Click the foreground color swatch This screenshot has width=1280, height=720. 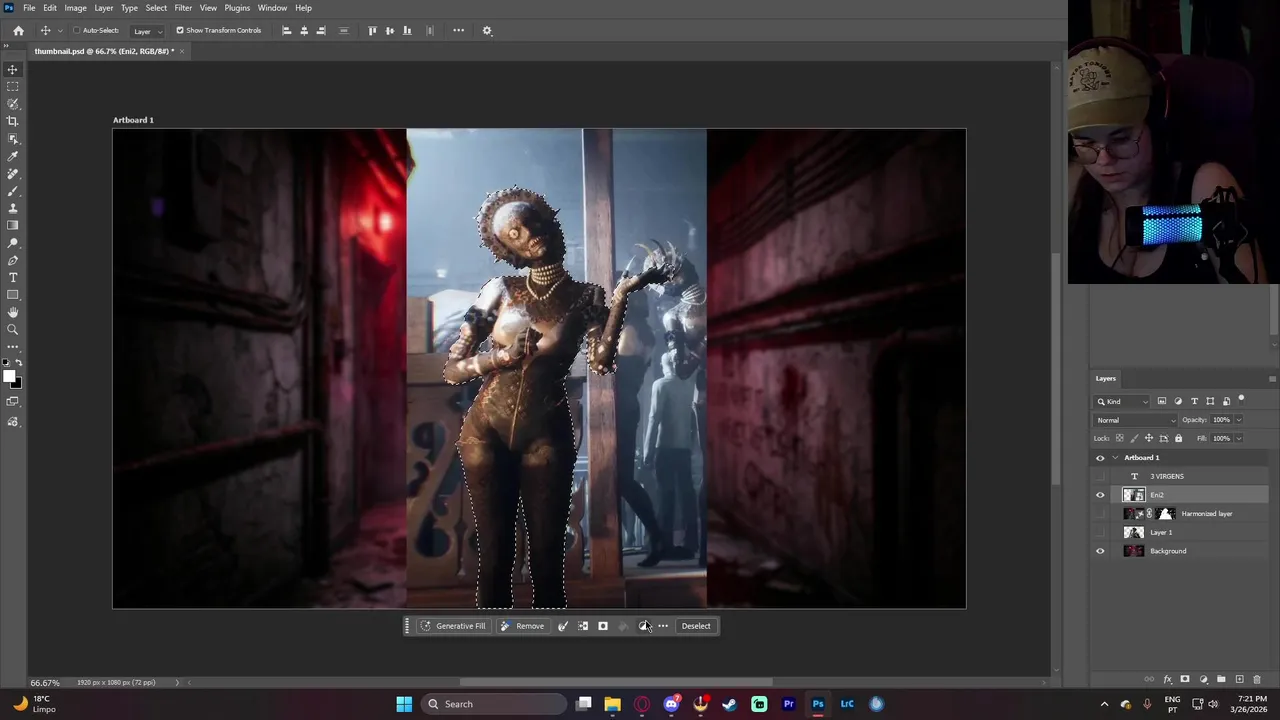click(x=8, y=377)
